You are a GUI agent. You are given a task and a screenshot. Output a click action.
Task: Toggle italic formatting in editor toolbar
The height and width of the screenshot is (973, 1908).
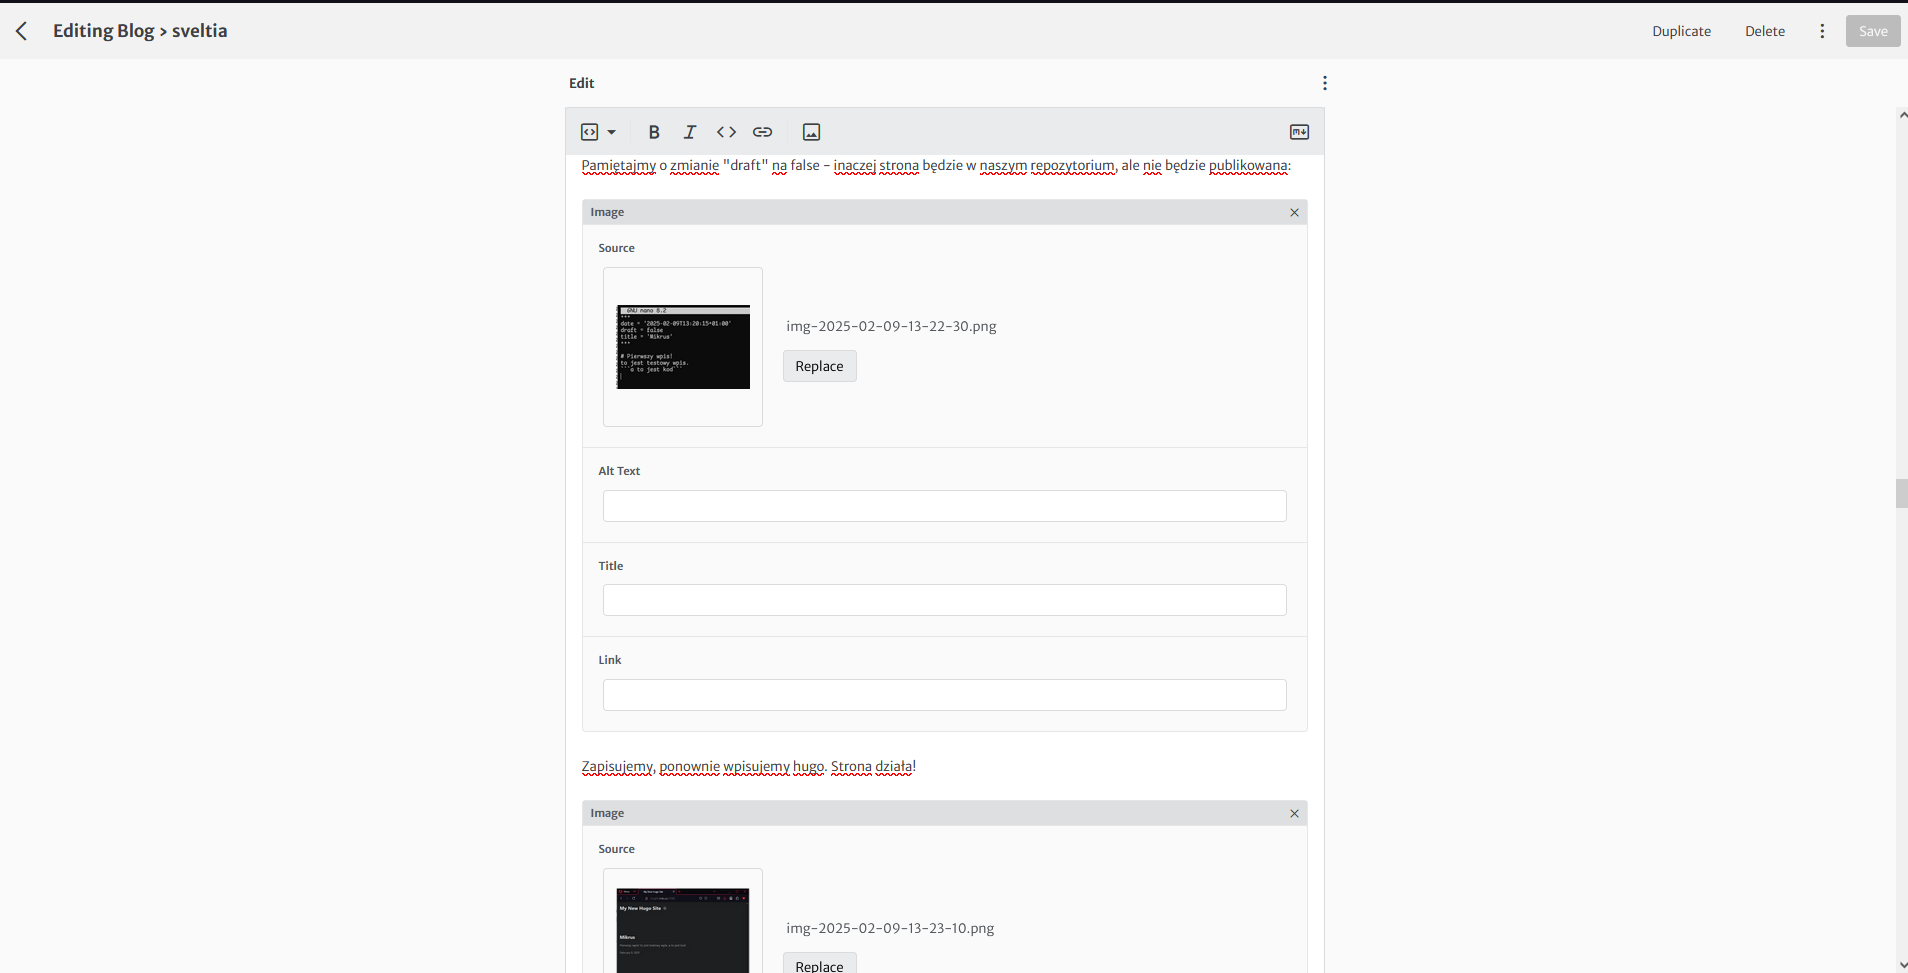tap(690, 132)
